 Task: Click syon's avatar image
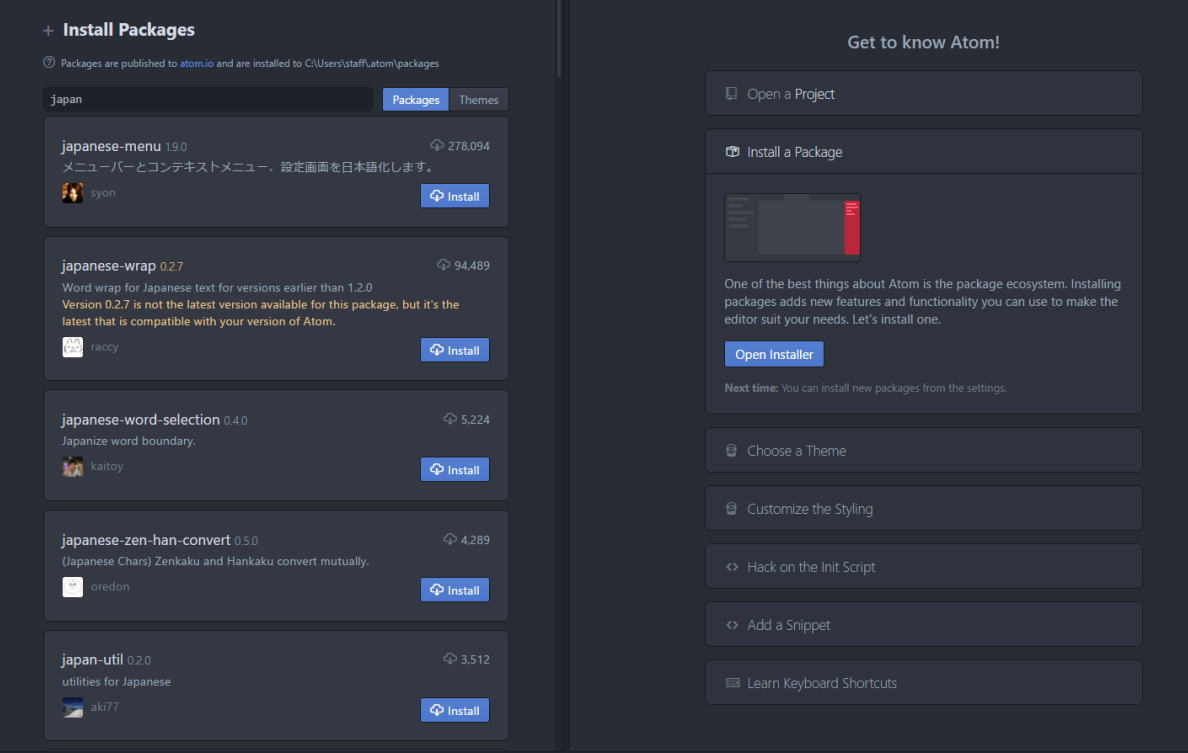coord(73,192)
